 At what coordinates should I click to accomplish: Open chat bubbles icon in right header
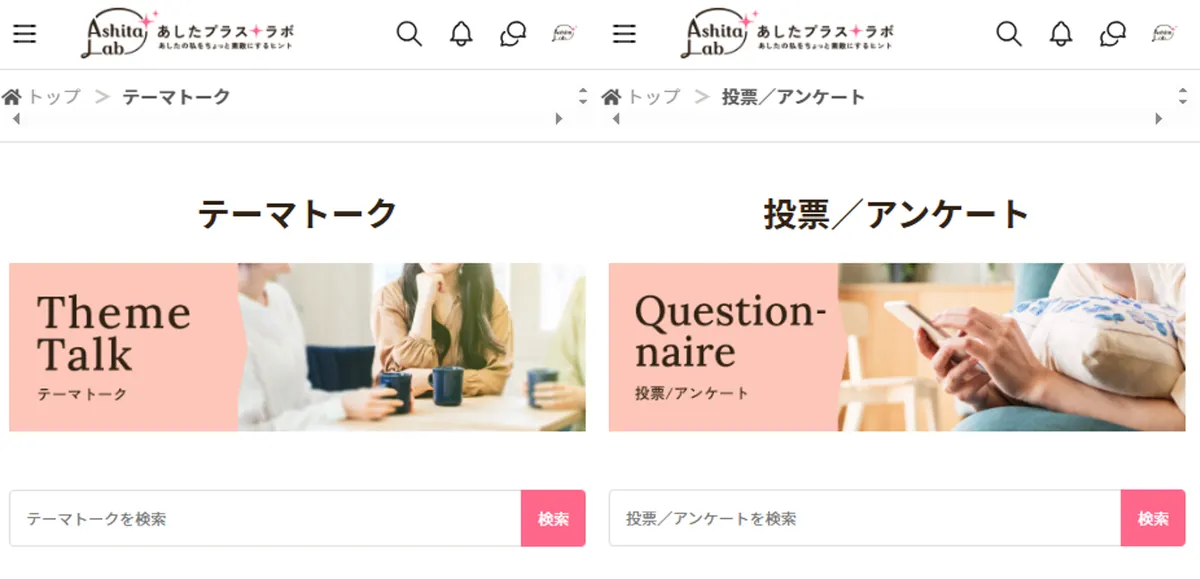click(1113, 34)
